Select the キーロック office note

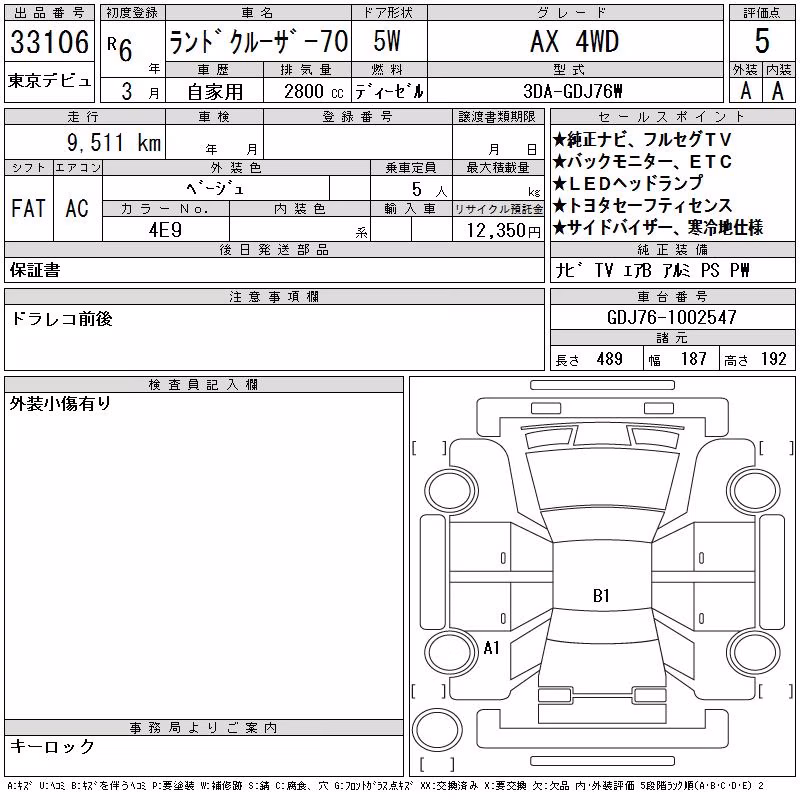(52, 746)
